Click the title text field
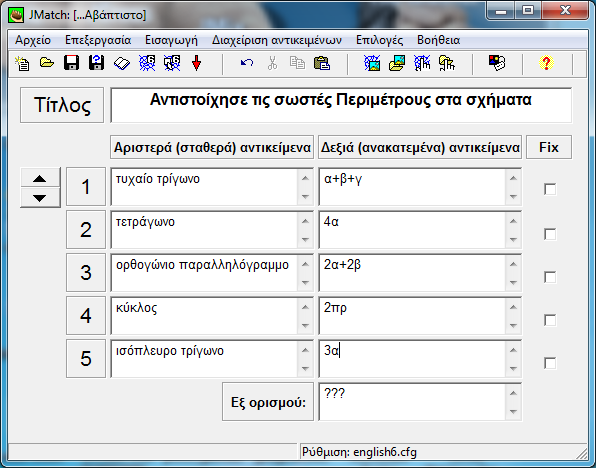Image resolution: width=596 pixels, height=468 pixels. point(341,105)
